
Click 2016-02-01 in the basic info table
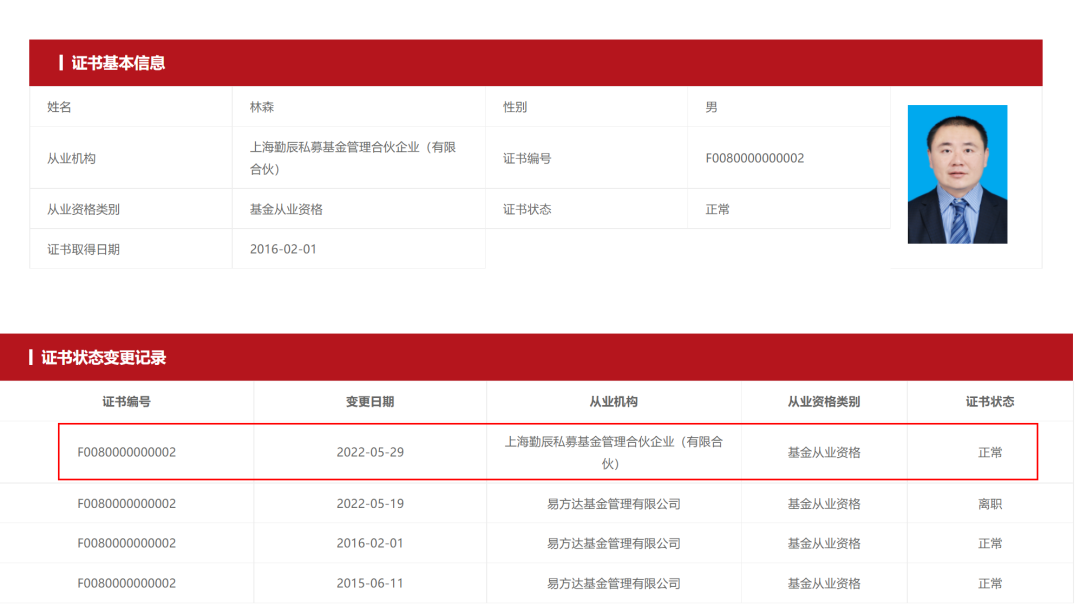283,249
